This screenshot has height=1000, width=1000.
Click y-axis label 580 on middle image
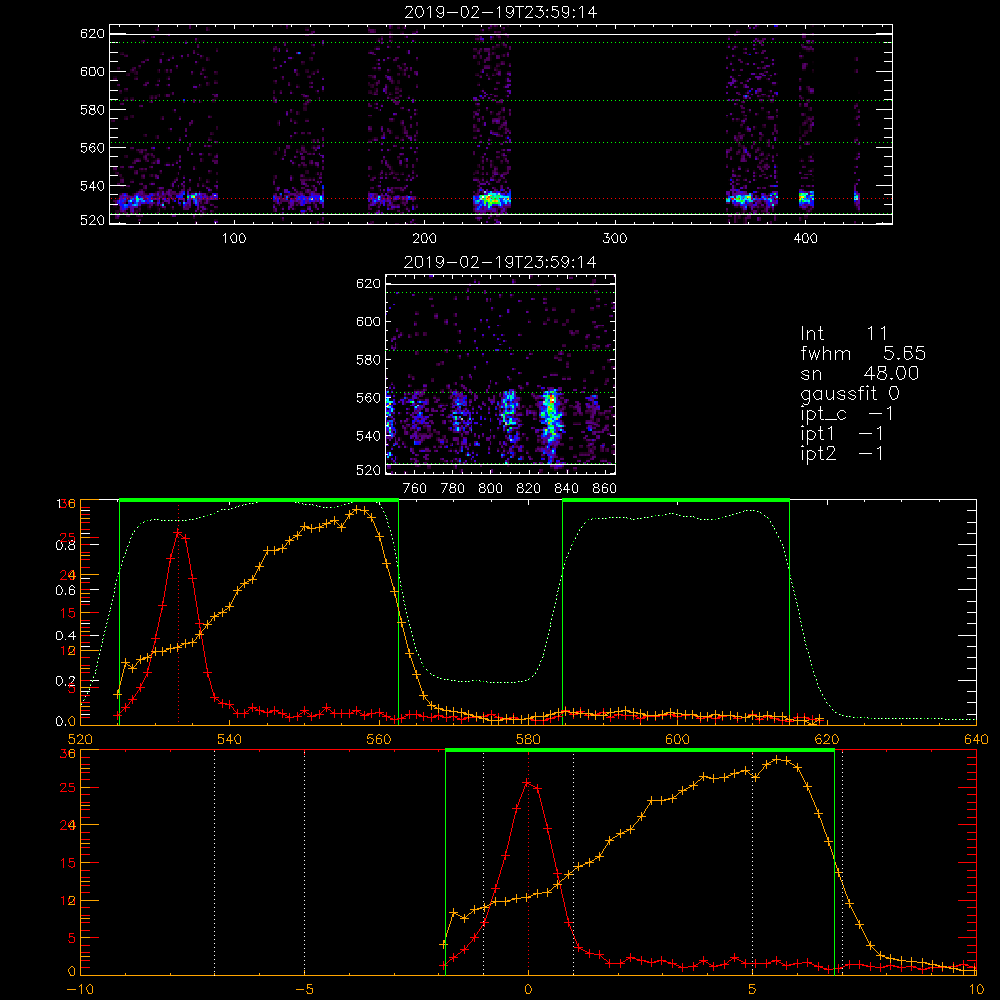coord(368,360)
